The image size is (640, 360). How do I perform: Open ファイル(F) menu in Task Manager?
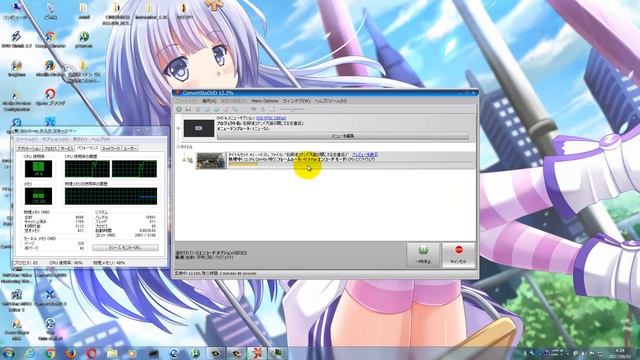click(27, 140)
